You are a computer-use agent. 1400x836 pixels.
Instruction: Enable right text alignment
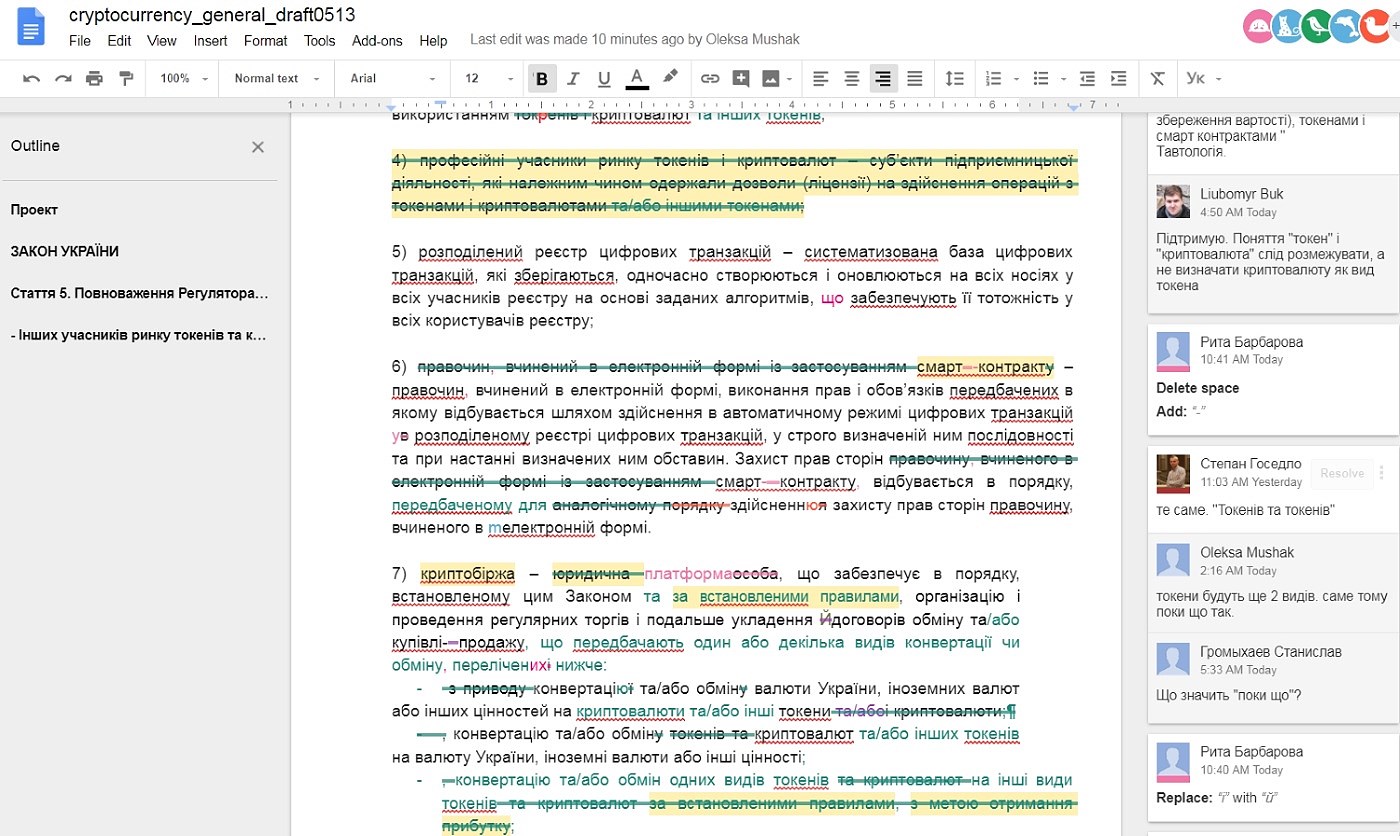883,78
